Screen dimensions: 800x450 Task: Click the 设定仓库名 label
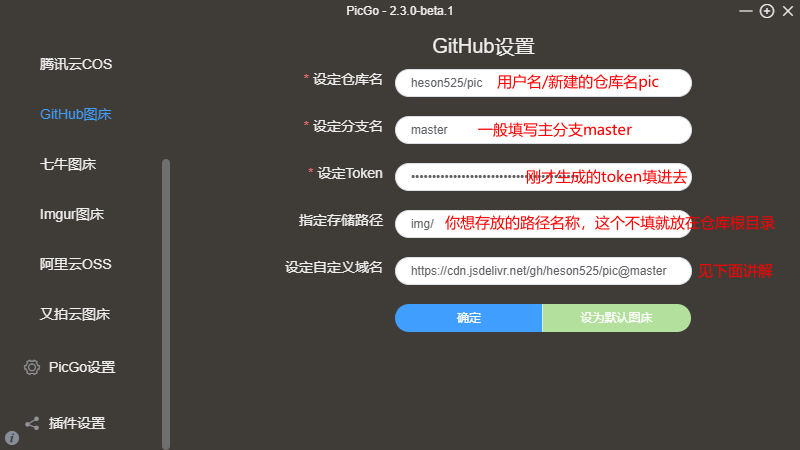click(x=347, y=80)
